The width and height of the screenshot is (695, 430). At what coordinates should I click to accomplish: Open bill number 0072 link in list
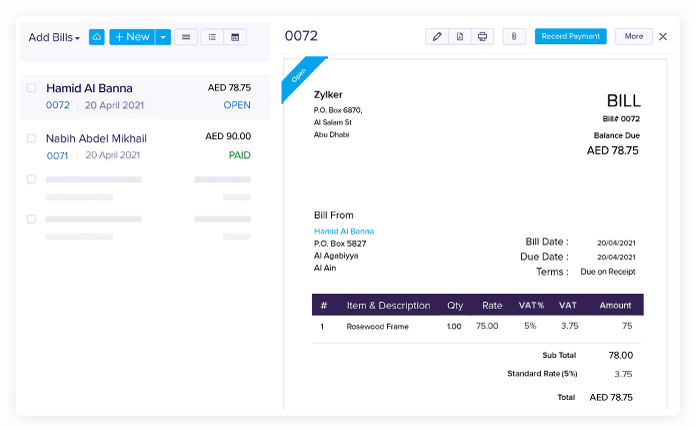click(x=58, y=105)
